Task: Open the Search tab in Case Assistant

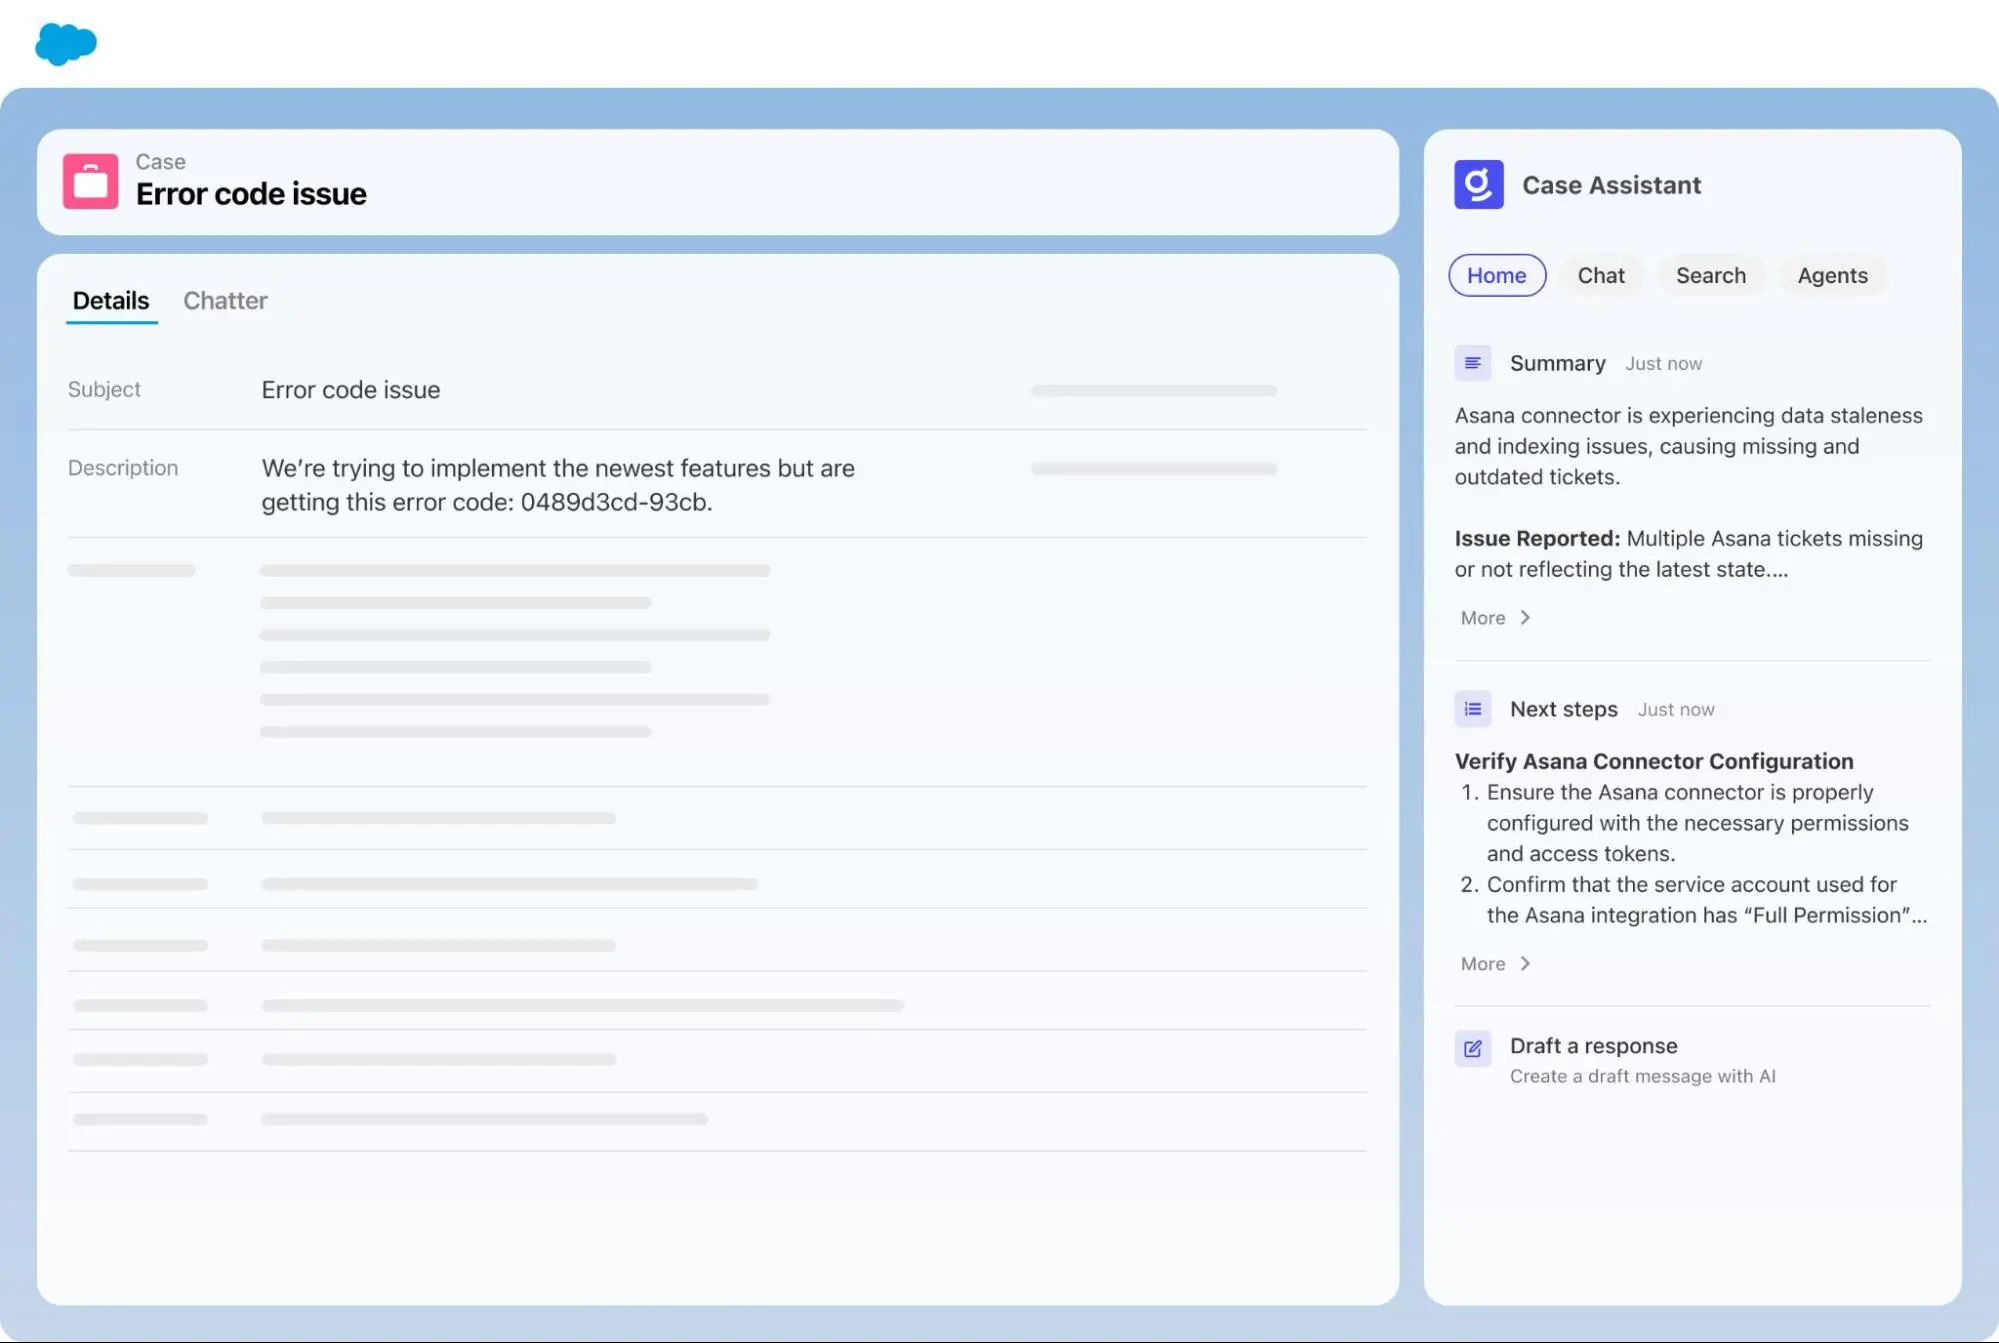Action: (1710, 276)
